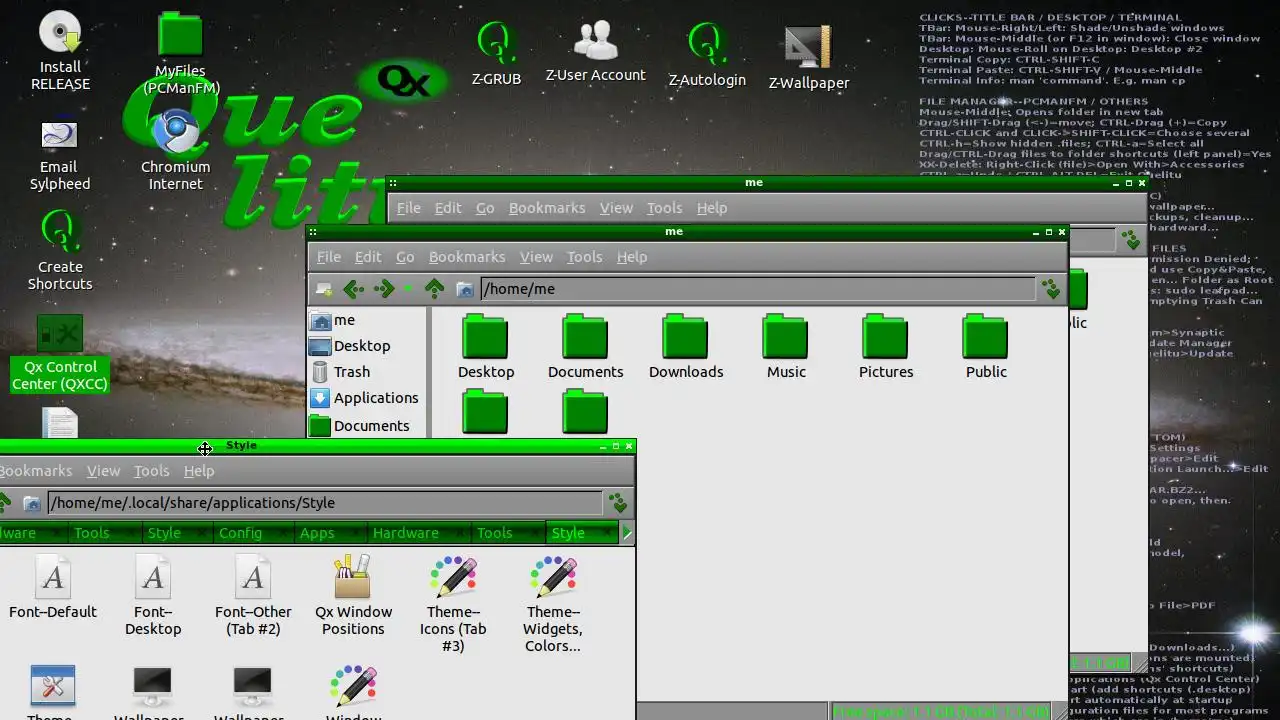Open Tools menu in the Style window
The width and height of the screenshot is (1280, 720).
[151, 471]
